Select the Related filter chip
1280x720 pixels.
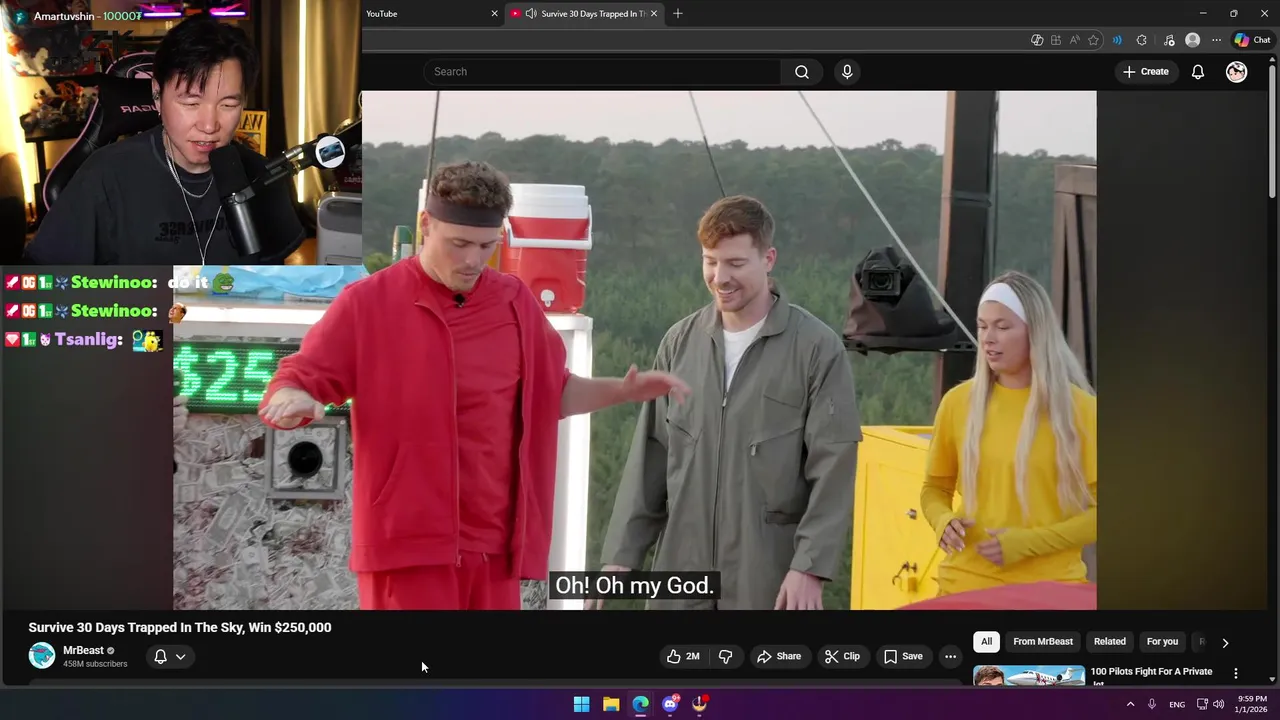(1109, 642)
